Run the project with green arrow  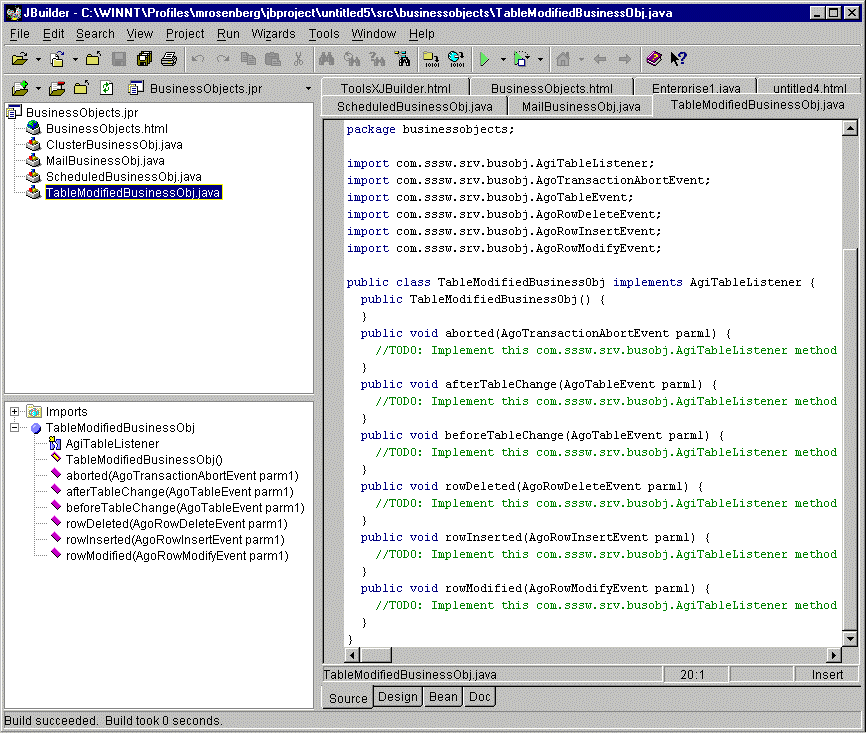(x=485, y=59)
